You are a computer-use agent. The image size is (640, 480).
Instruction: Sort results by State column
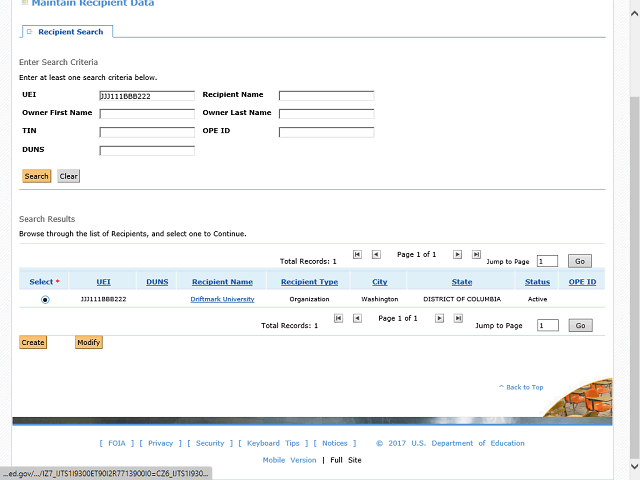pos(462,282)
